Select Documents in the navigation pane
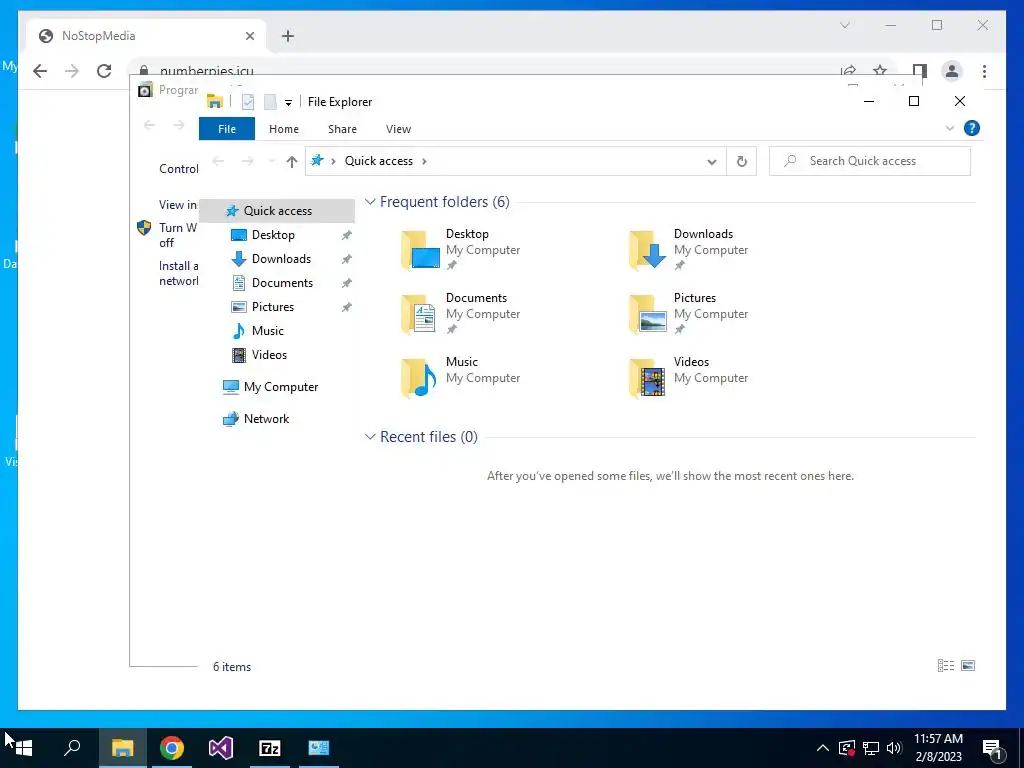Viewport: 1024px width, 768px height. (282, 283)
